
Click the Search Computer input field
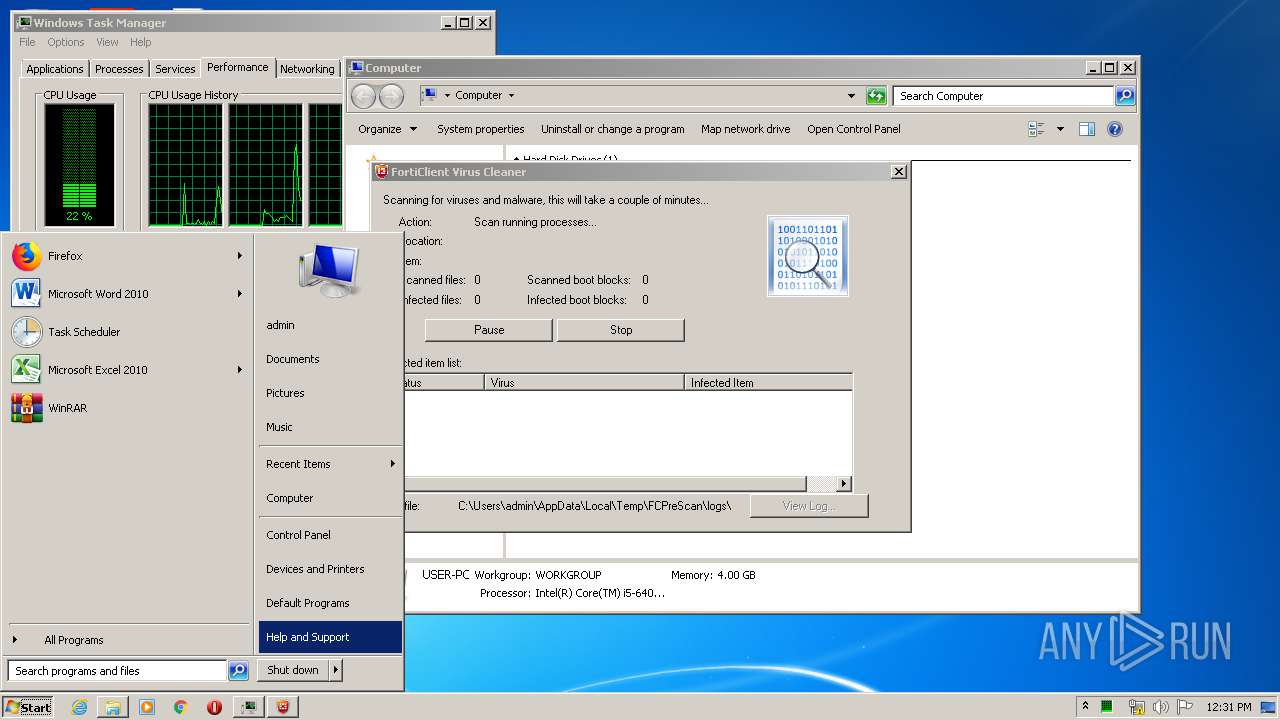1003,96
